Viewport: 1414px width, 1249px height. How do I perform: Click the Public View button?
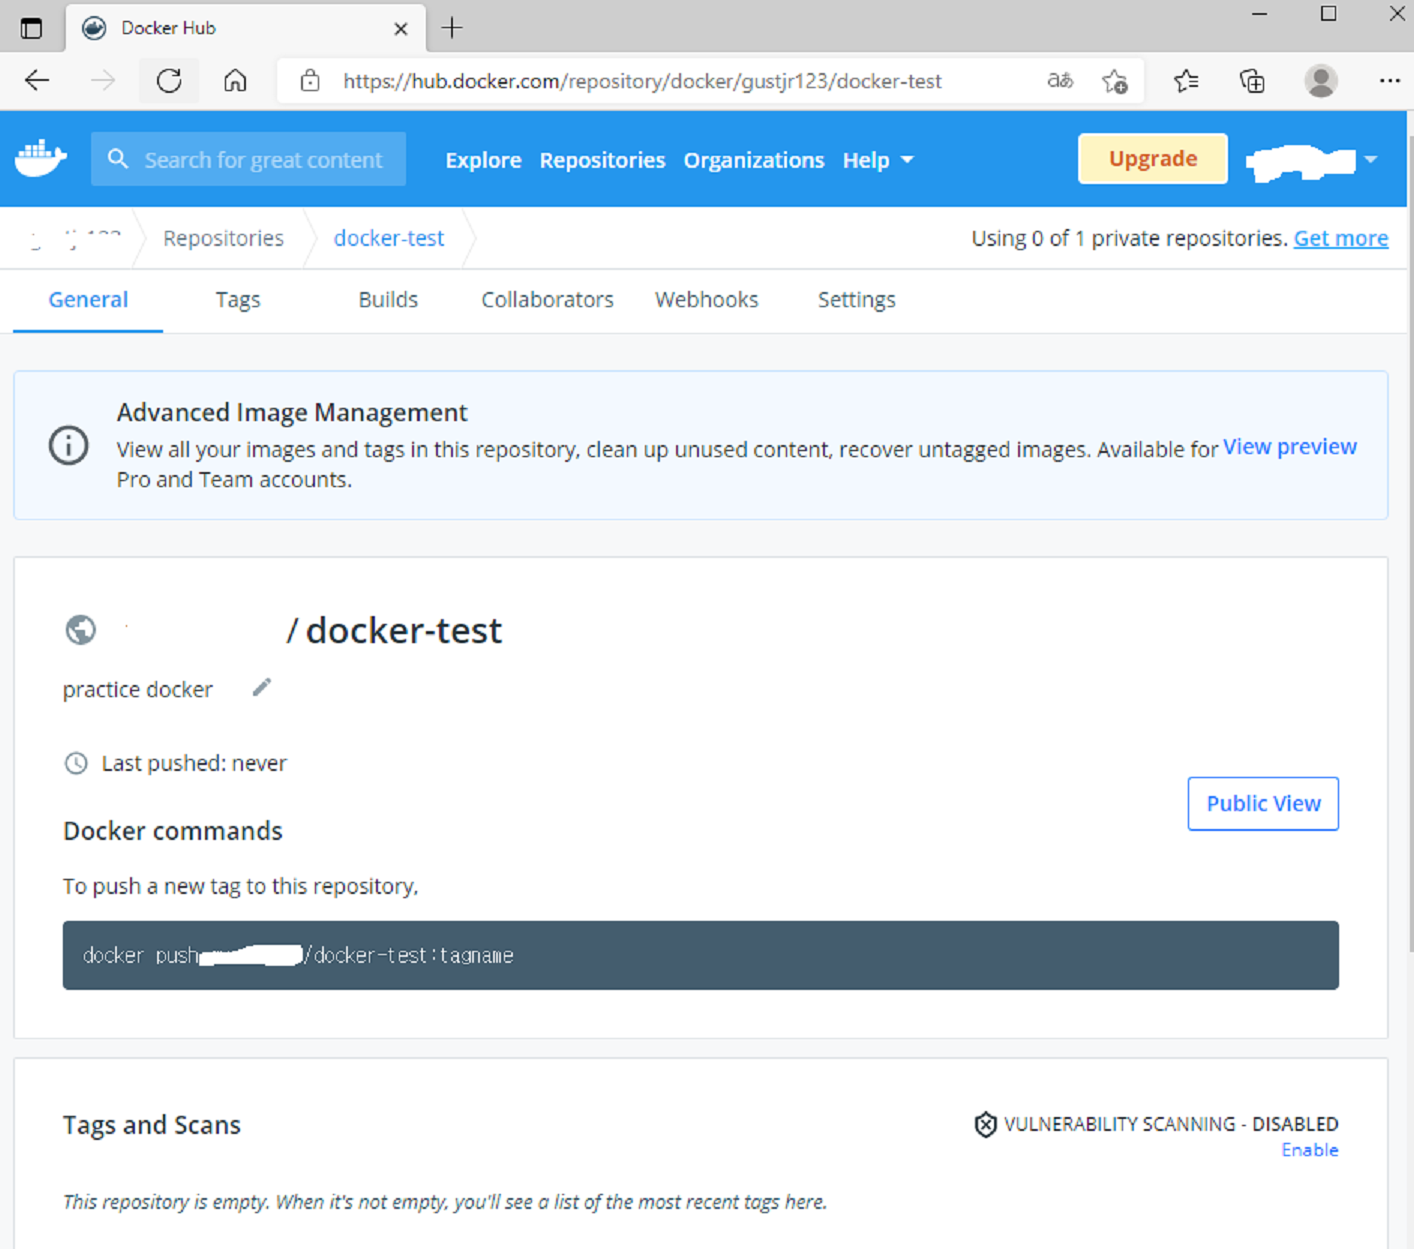[1263, 803]
